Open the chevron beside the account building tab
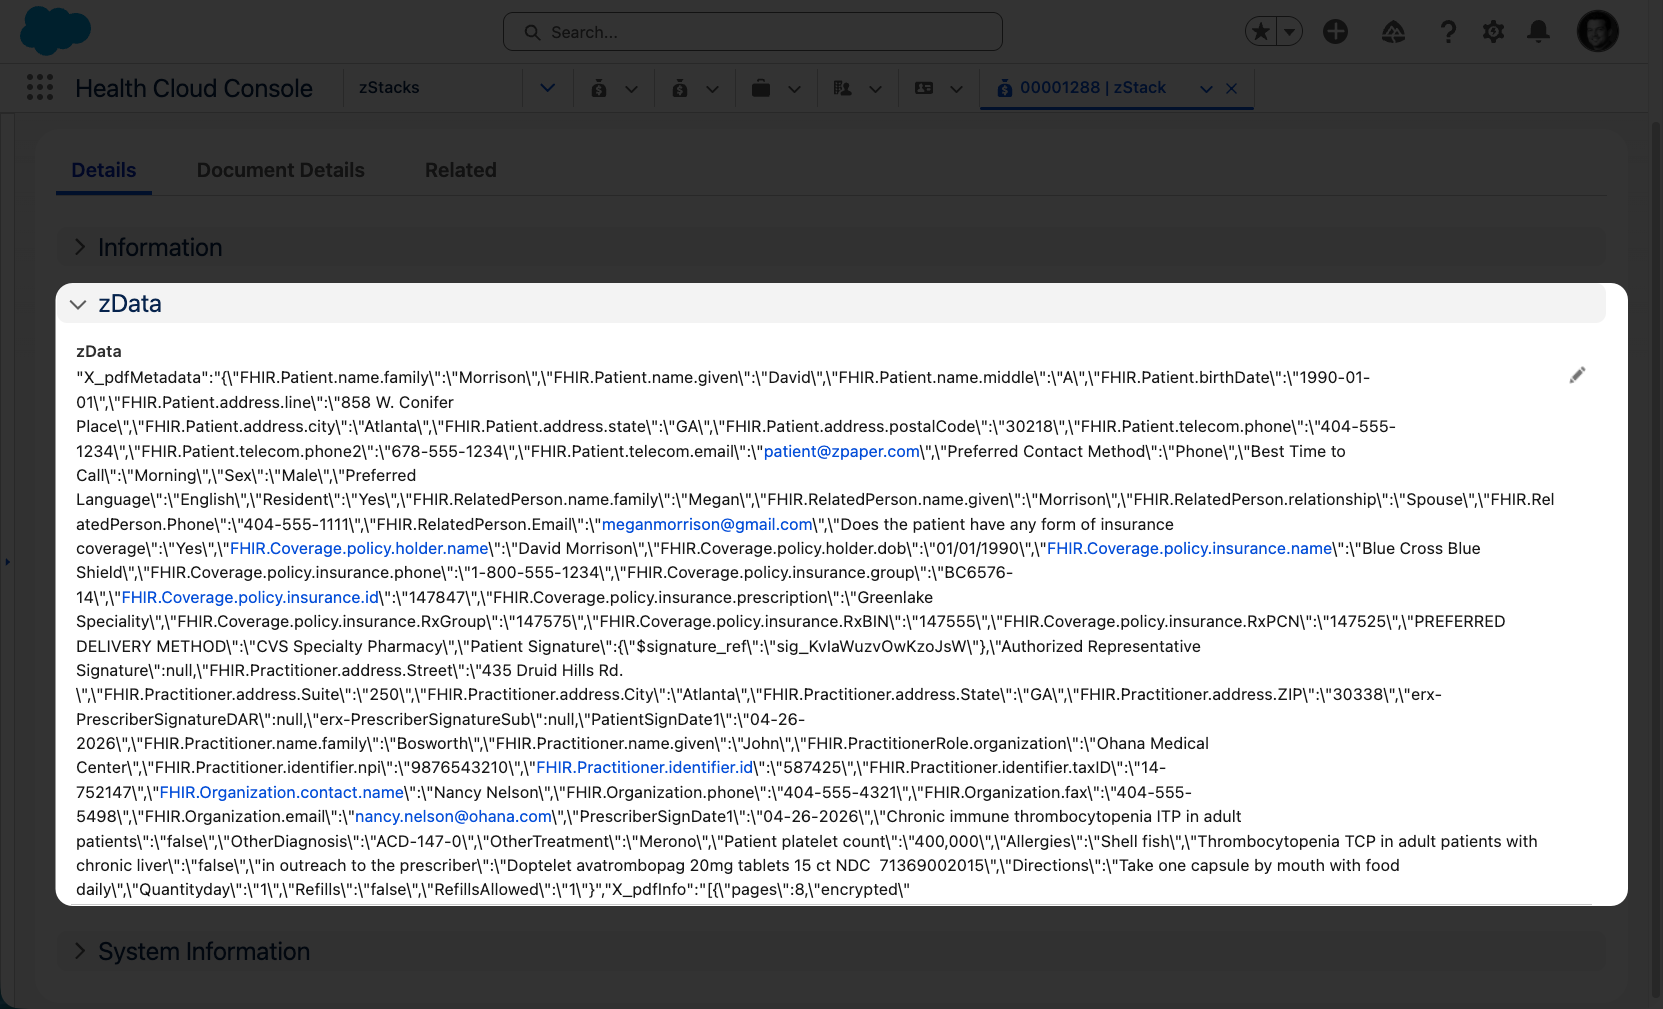Image resolution: width=1663 pixels, height=1009 pixels. coord(876,89)
